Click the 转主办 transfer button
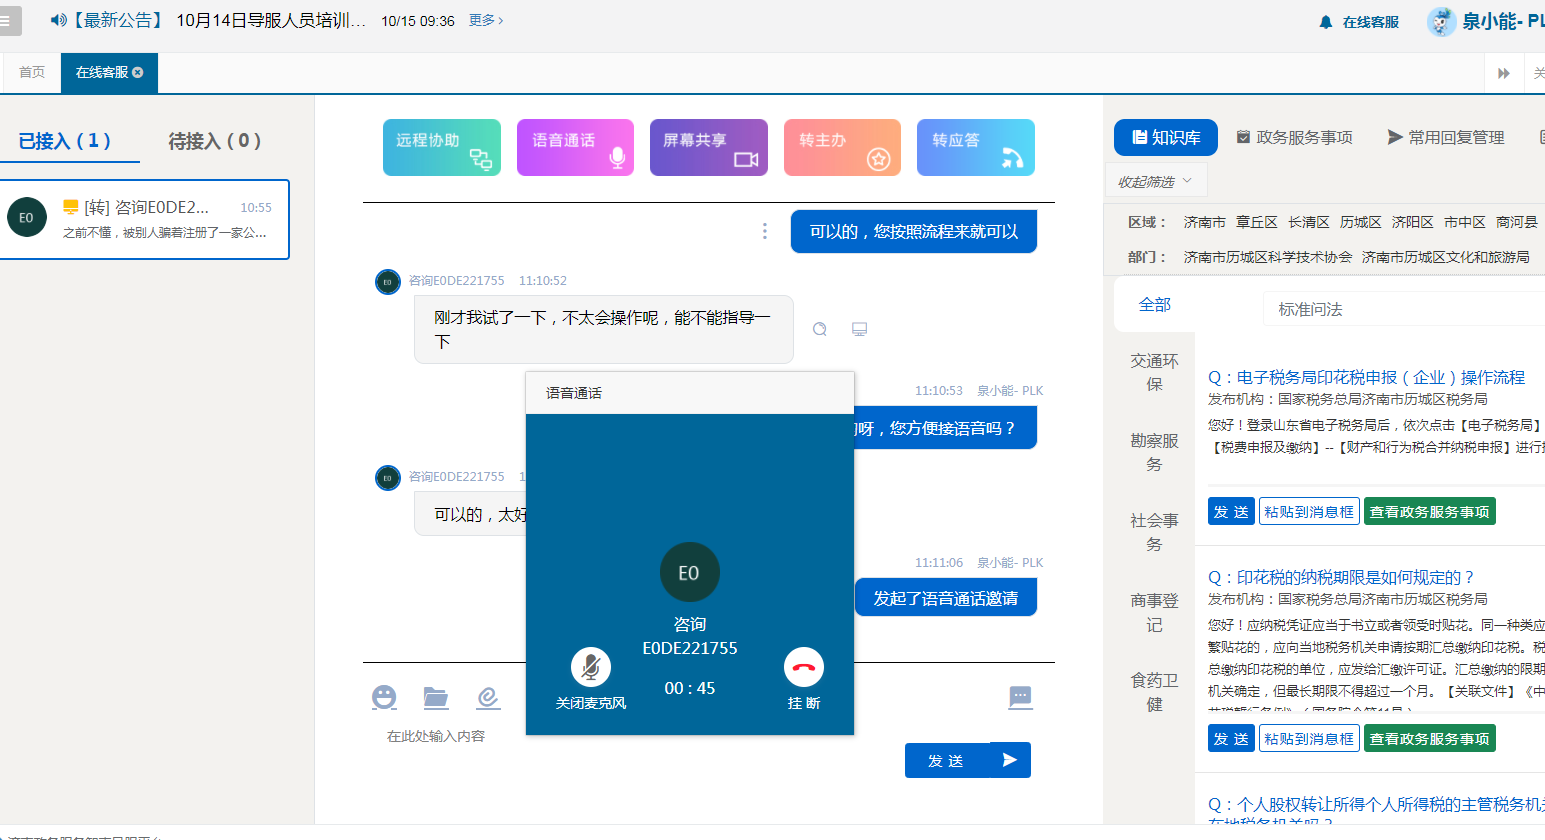 (842, 147)
